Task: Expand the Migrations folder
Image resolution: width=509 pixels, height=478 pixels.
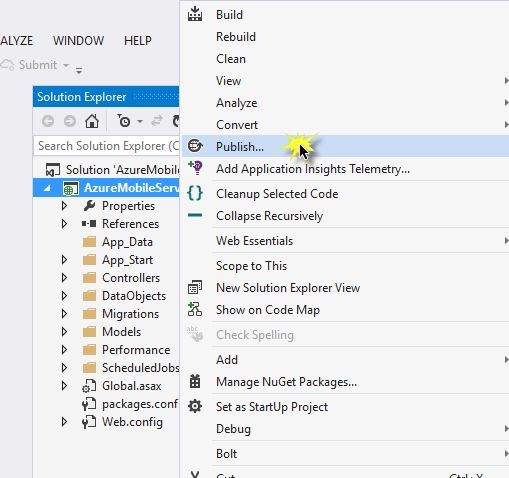Action: (x=64, y=314)
